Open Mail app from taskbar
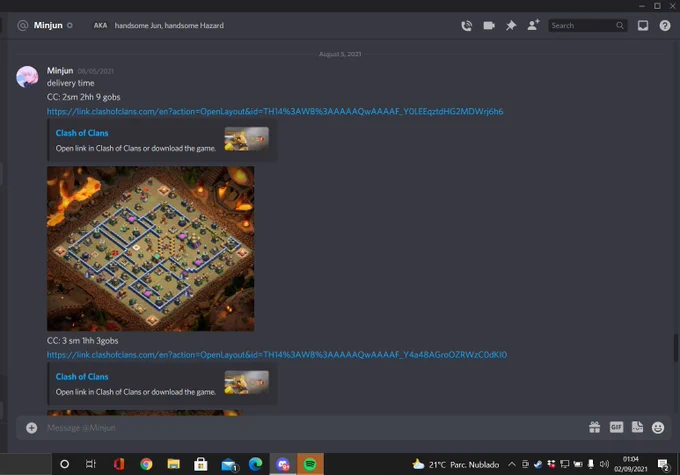The width and height of the screenshot is (680, 475). click(229, 464)
